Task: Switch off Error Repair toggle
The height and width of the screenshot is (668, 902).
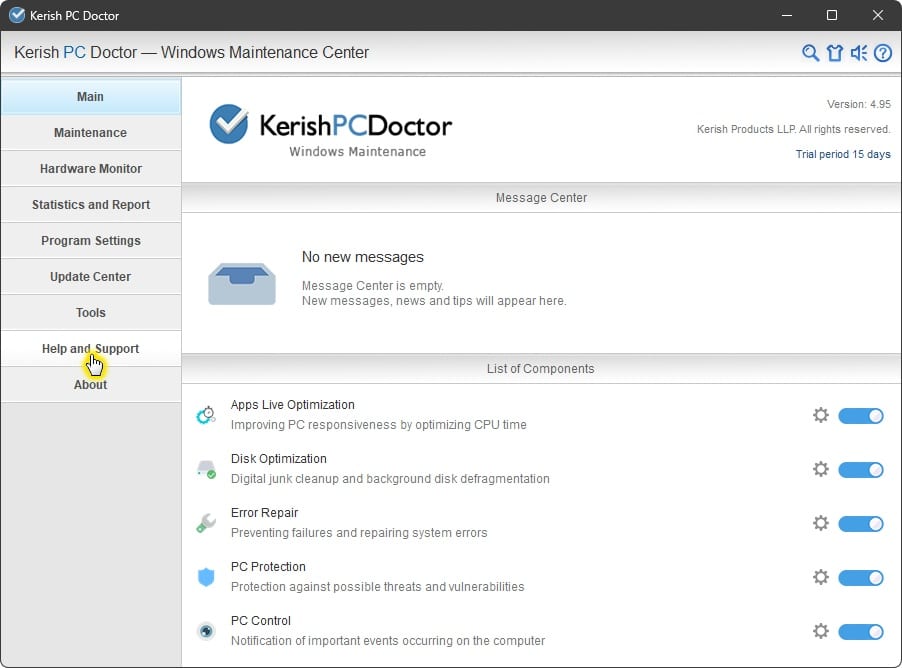Action: point(861,524)
